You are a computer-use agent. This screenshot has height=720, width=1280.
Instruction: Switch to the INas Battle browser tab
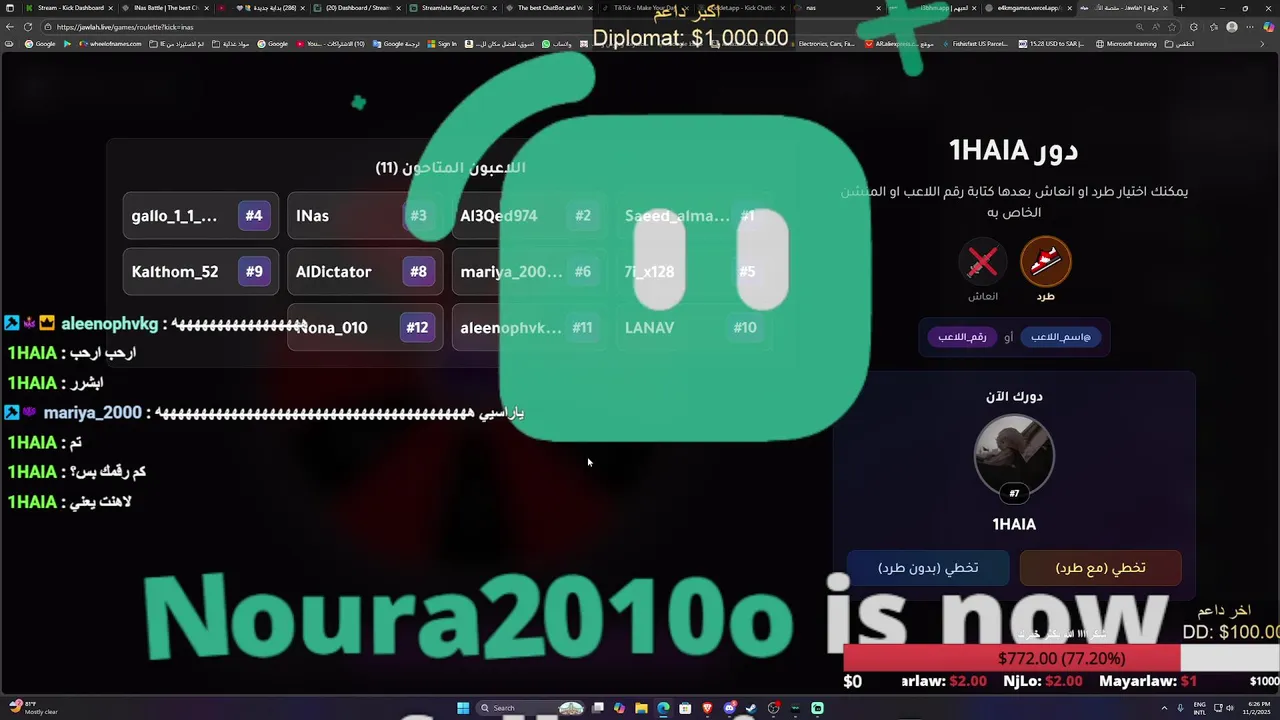pos(165,8)
